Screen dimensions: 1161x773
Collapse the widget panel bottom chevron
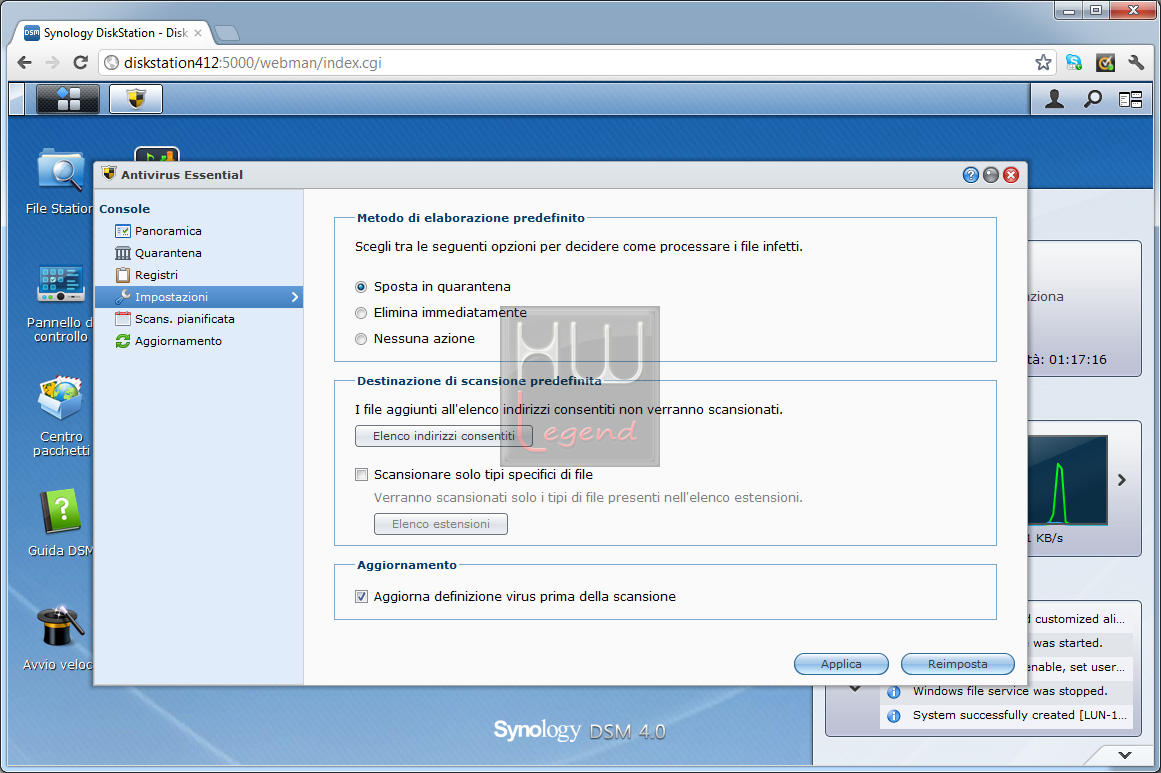pyautogui.click(x=1125, y=755)
